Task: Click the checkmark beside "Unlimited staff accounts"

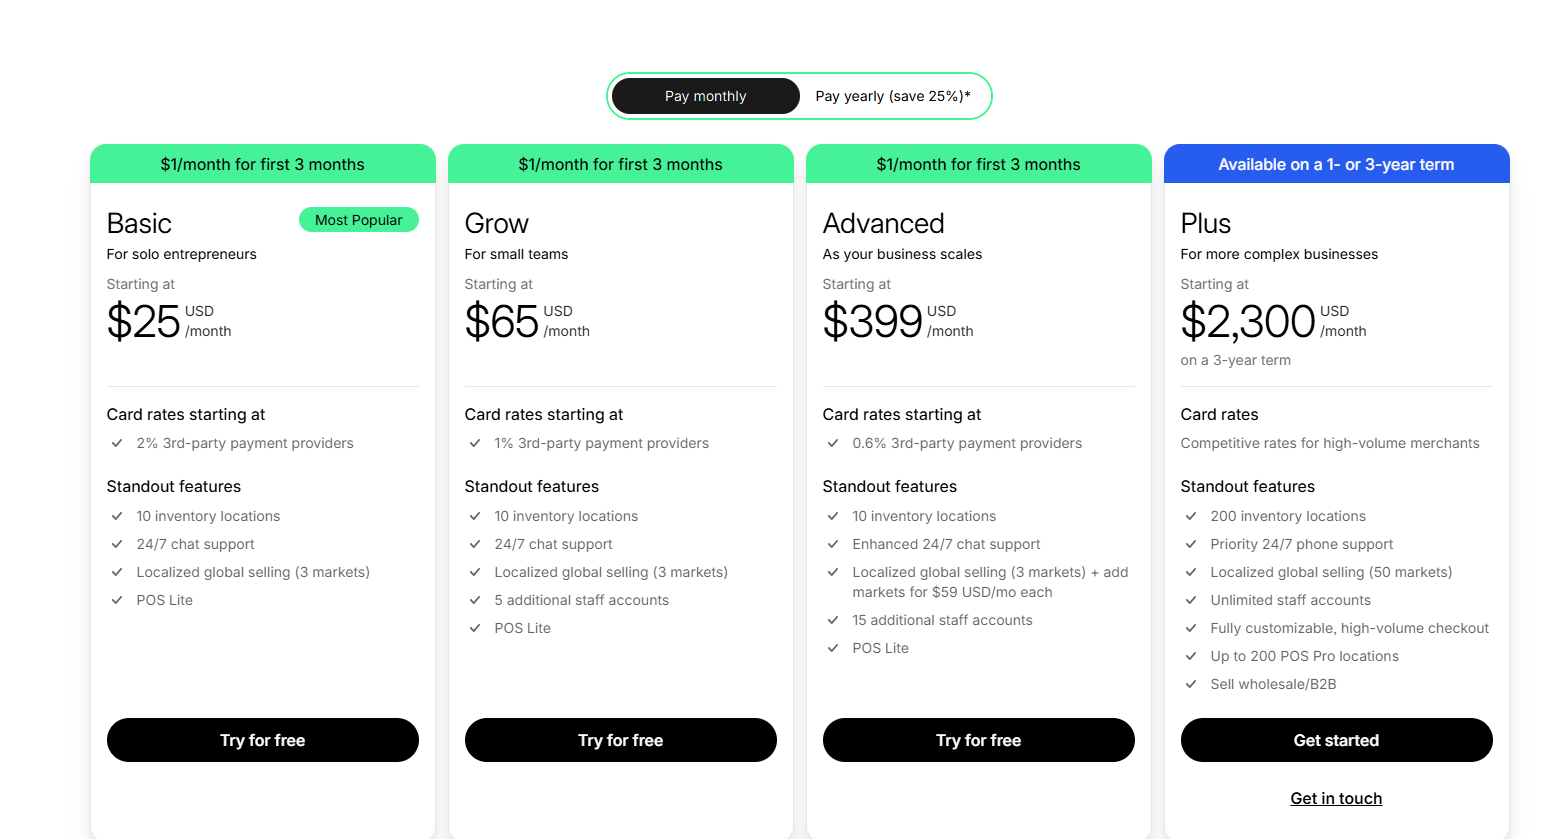Action: point(1191,600)
